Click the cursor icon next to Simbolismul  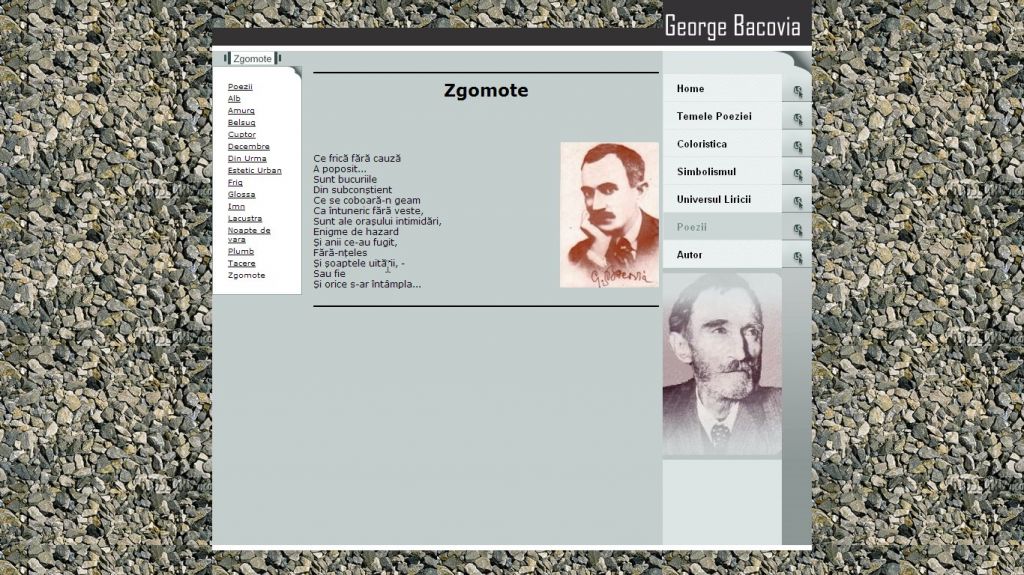coord(797,175)
